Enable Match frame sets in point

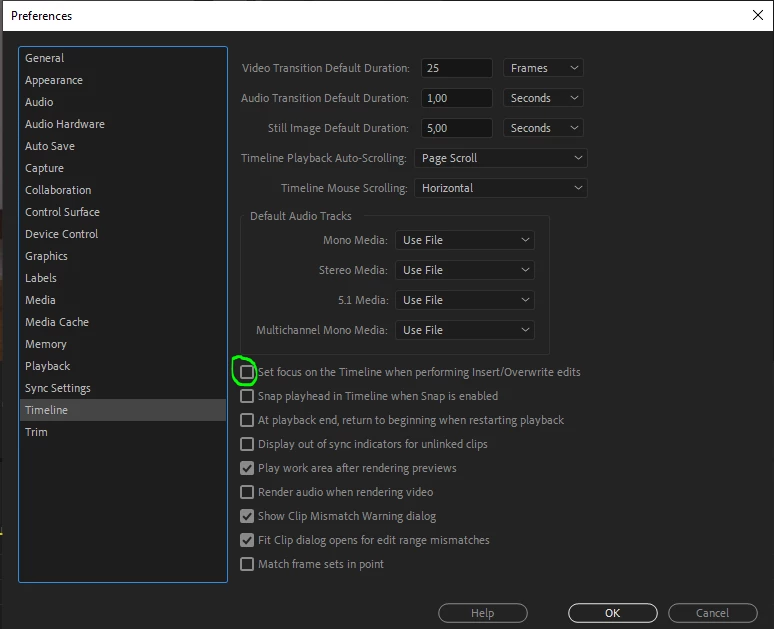click(x=247, y=564)
